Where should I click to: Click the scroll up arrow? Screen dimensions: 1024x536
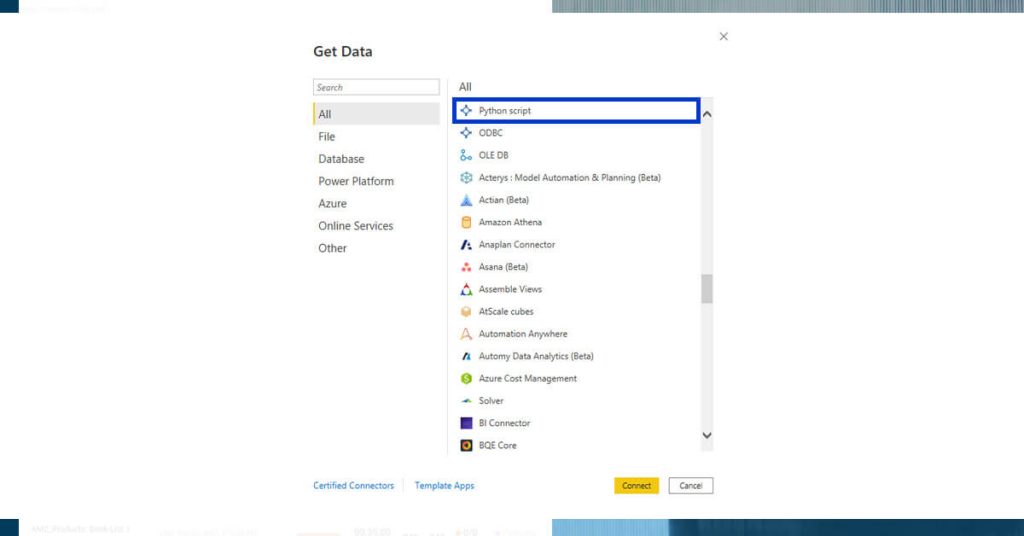pyautogui.click(x=707, y=114)
